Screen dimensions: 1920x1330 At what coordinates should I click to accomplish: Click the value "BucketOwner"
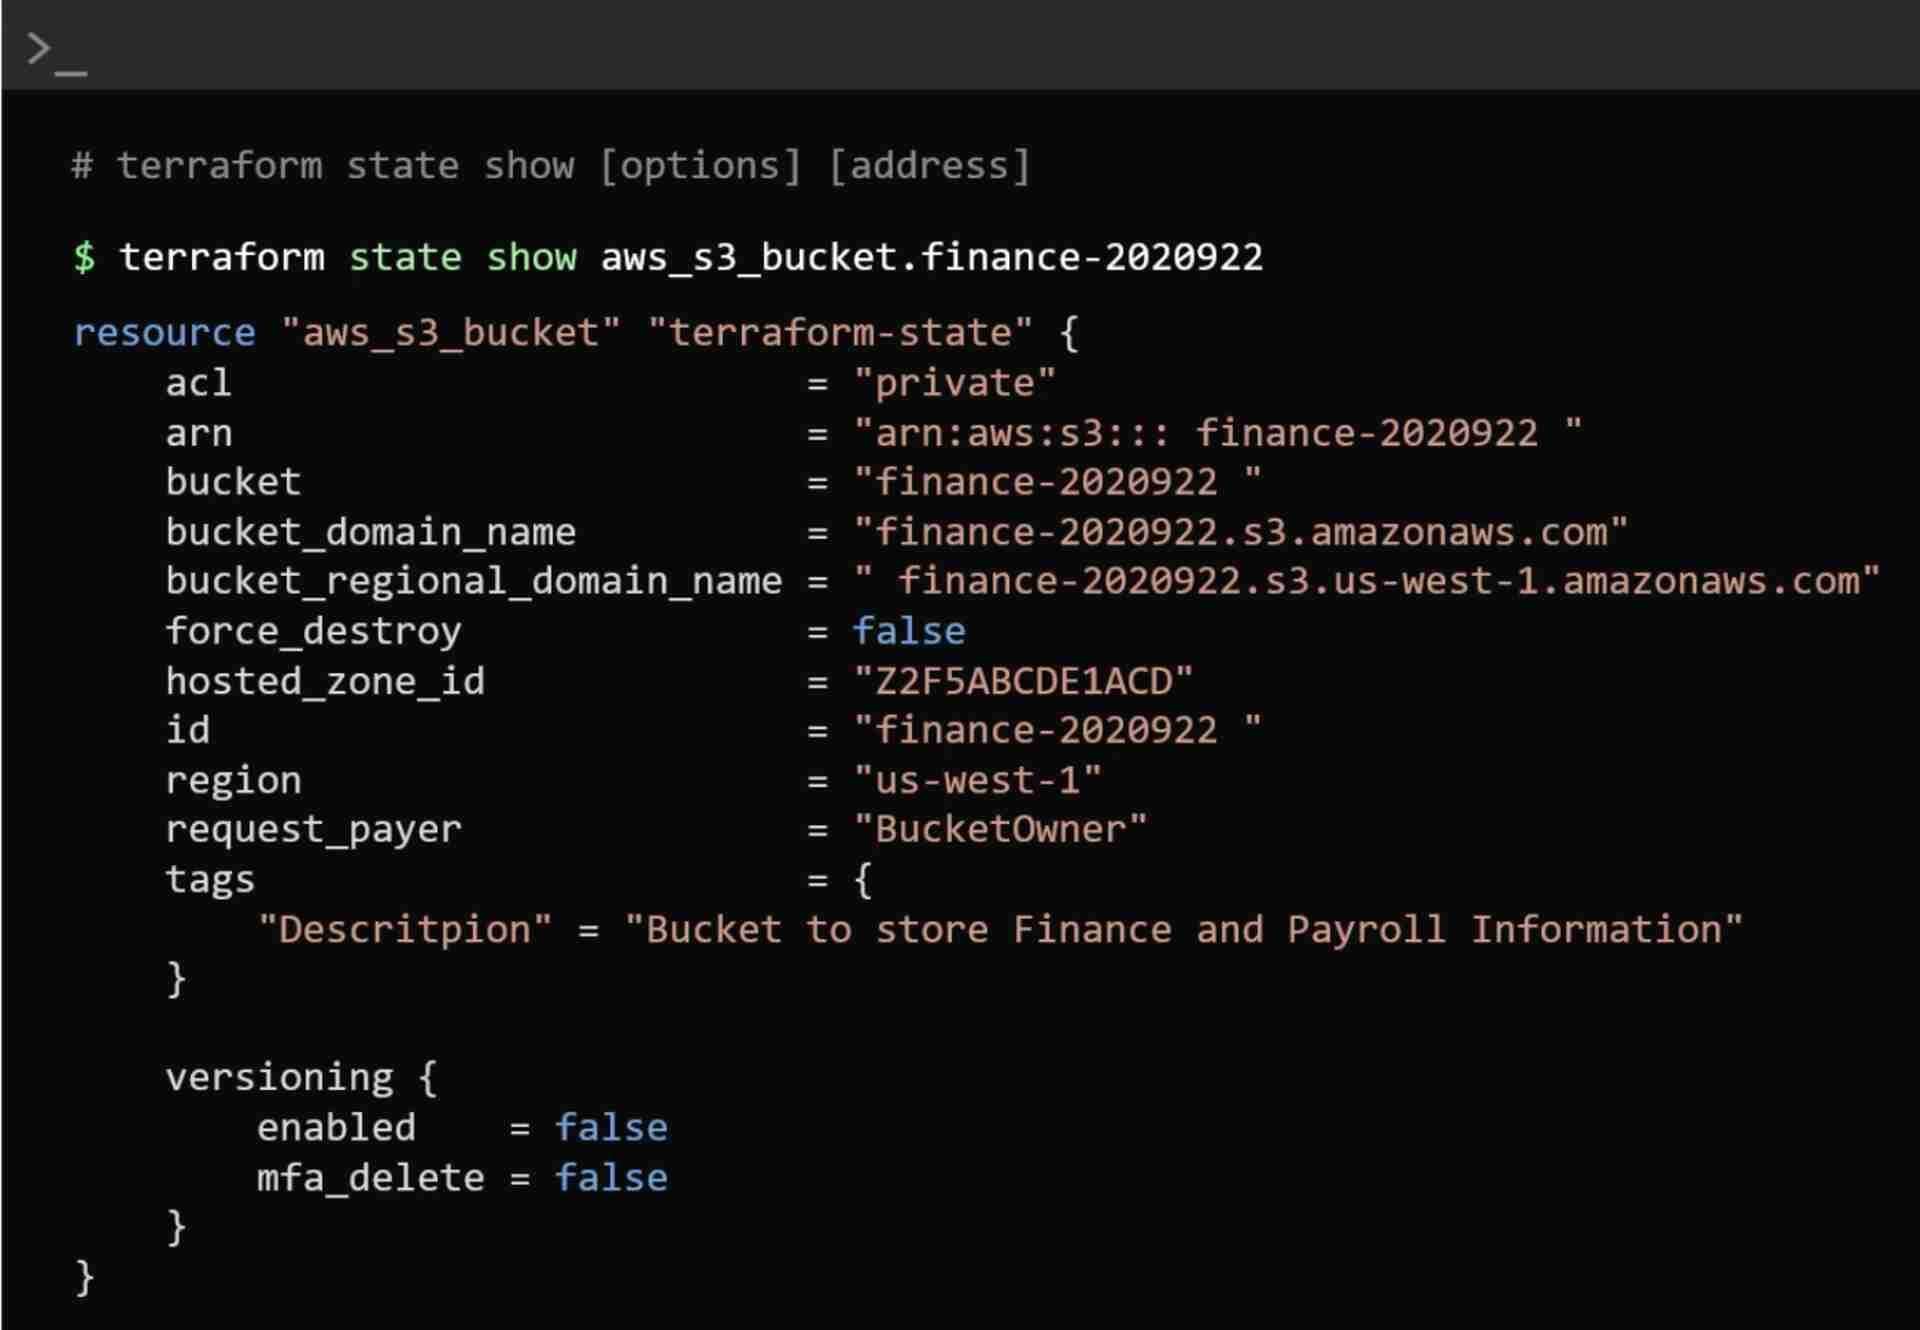[x=1000, y=829]
